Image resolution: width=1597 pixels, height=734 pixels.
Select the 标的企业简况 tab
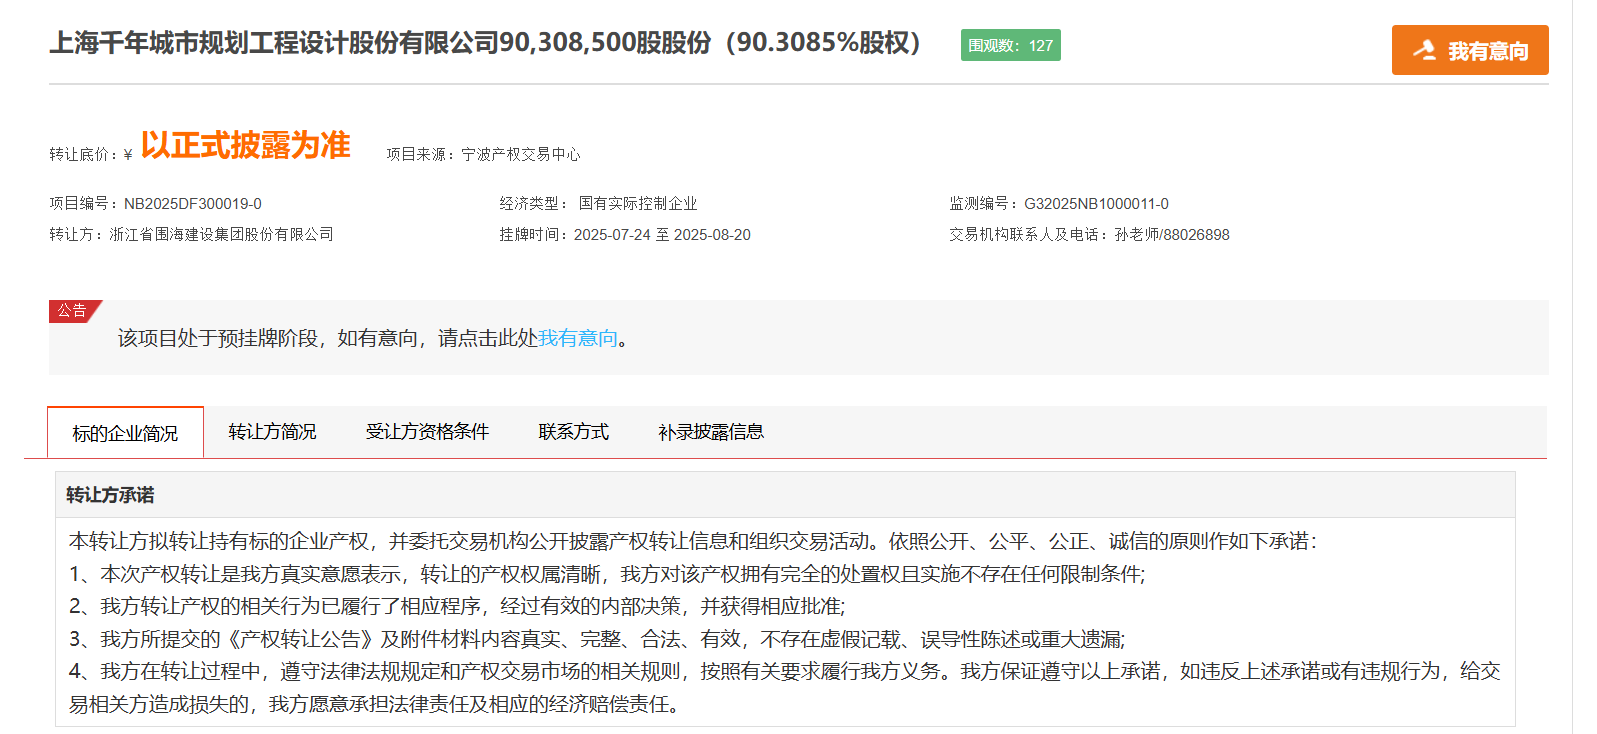(x=125, y=433)
